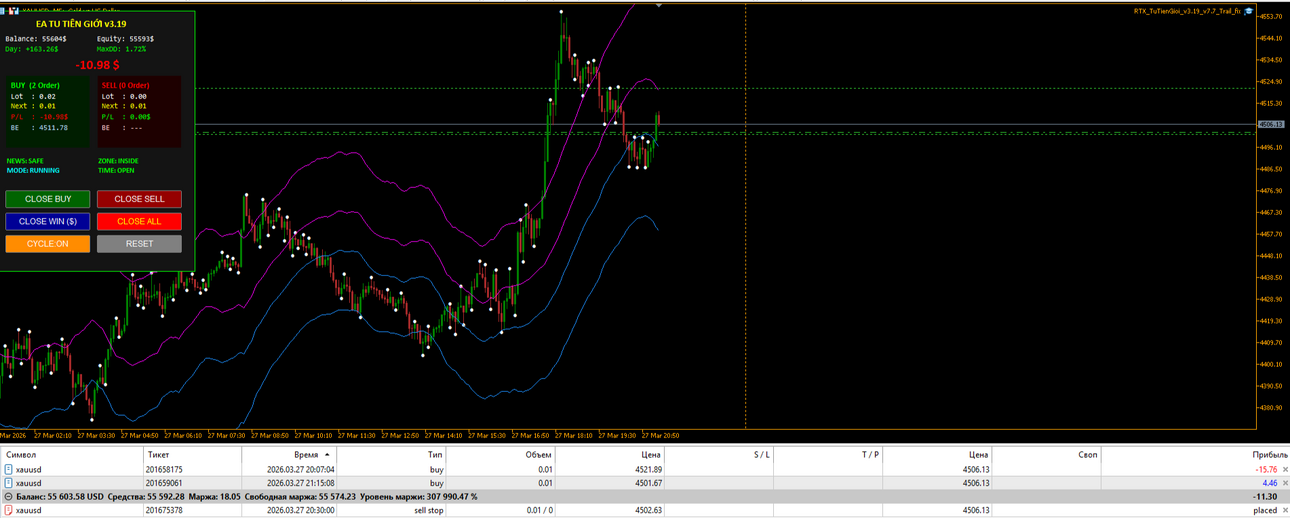The width and height of the screenshot is (1290, 518).
Task: Delete the placed sell stop pending order
Action: [1285, 510]
